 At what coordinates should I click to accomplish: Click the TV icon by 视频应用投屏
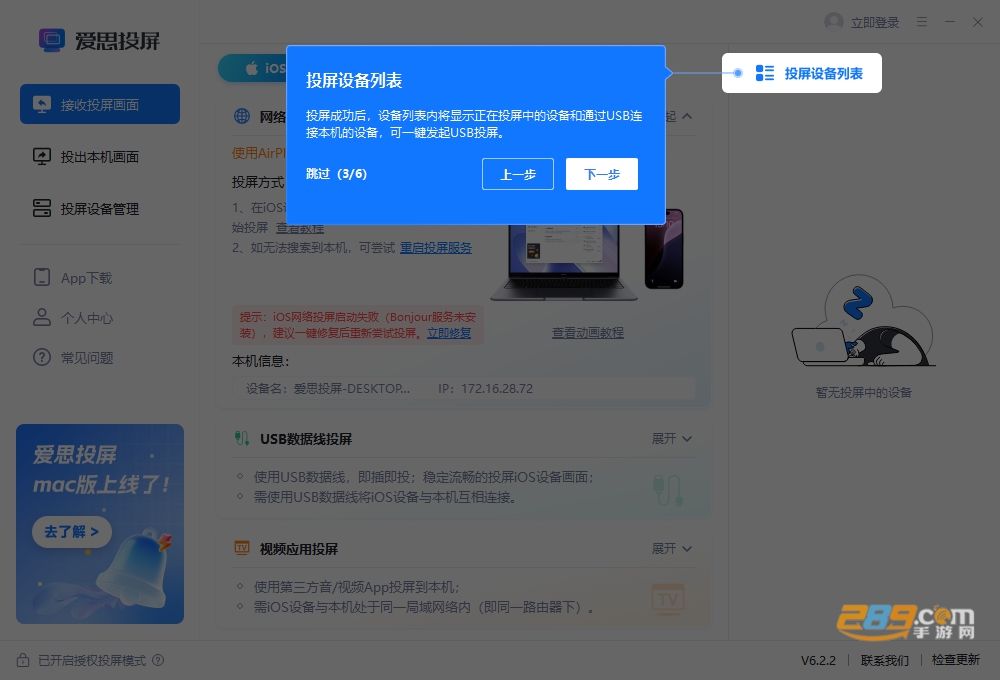[x=242, y=548]
